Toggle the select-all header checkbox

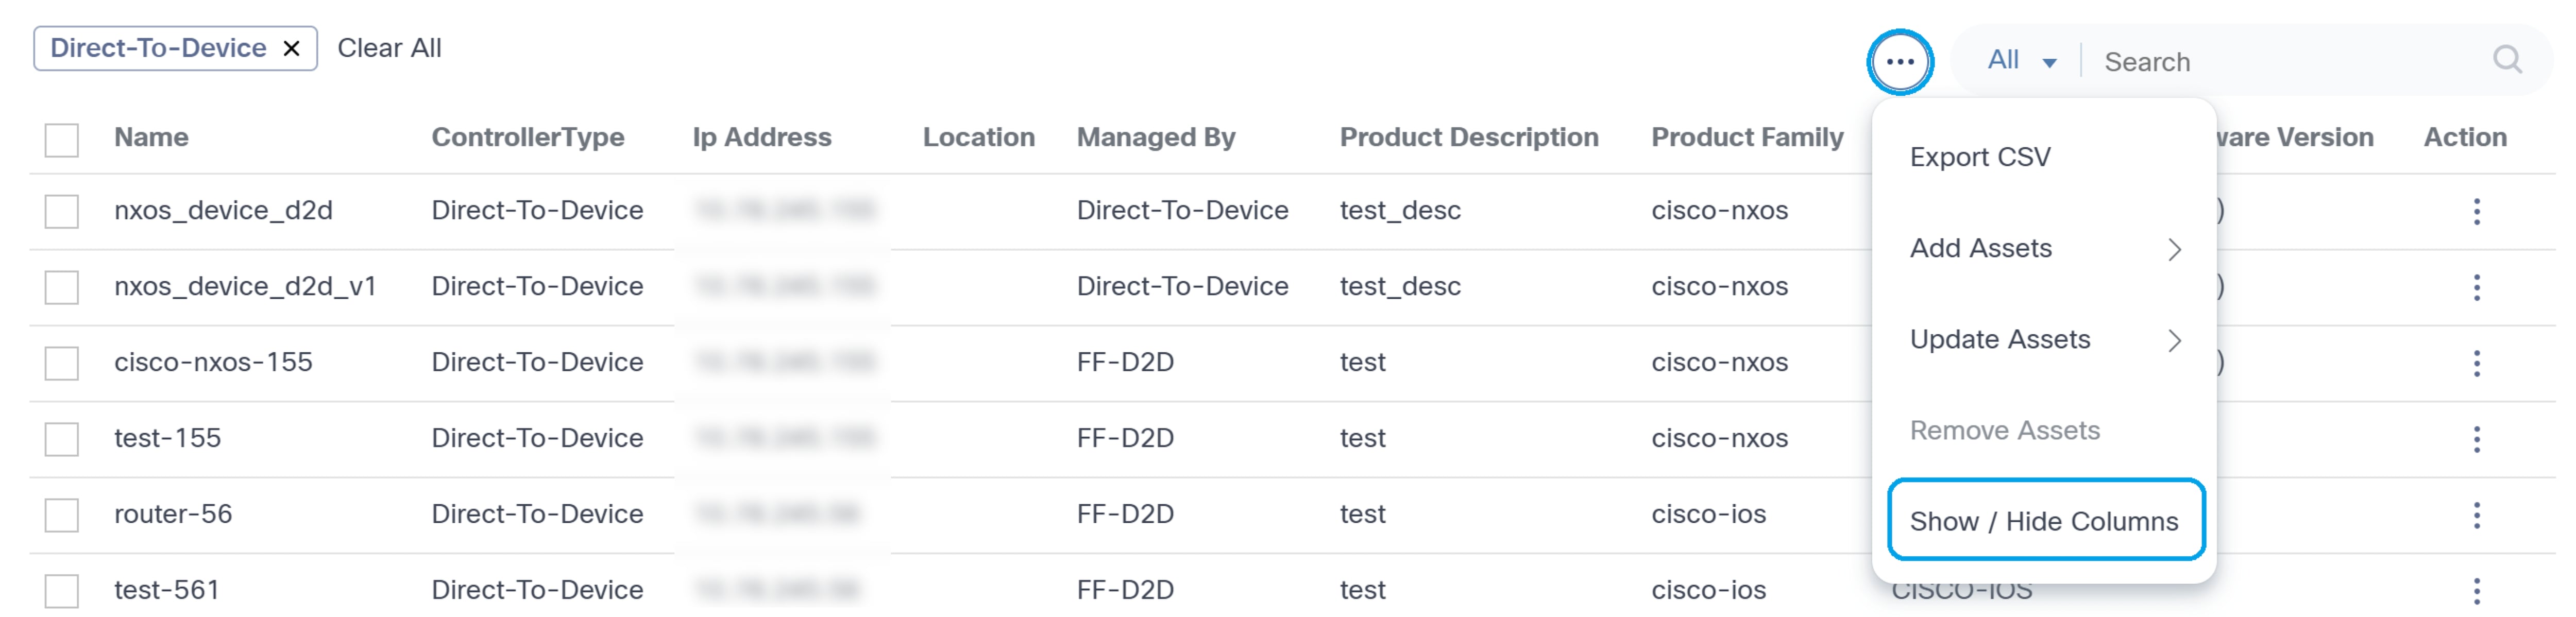(62, 139)
